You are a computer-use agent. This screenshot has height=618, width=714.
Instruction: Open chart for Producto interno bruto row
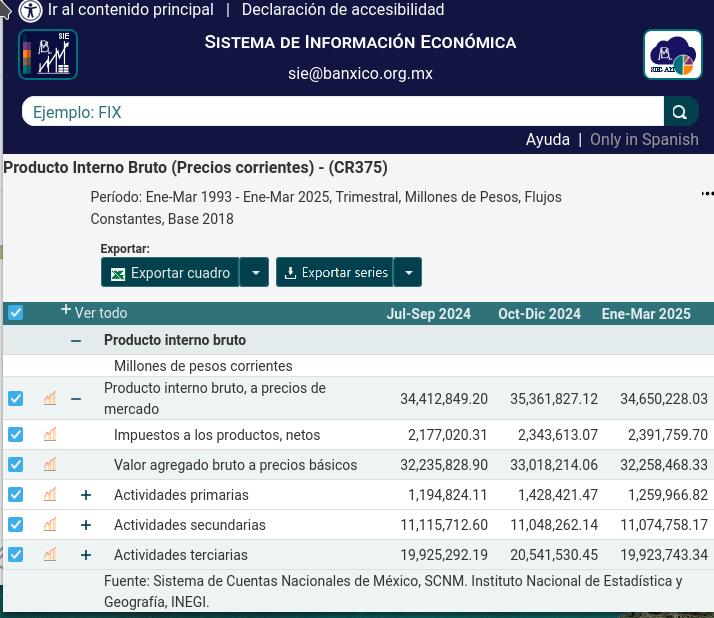click(x=50, y=398)
